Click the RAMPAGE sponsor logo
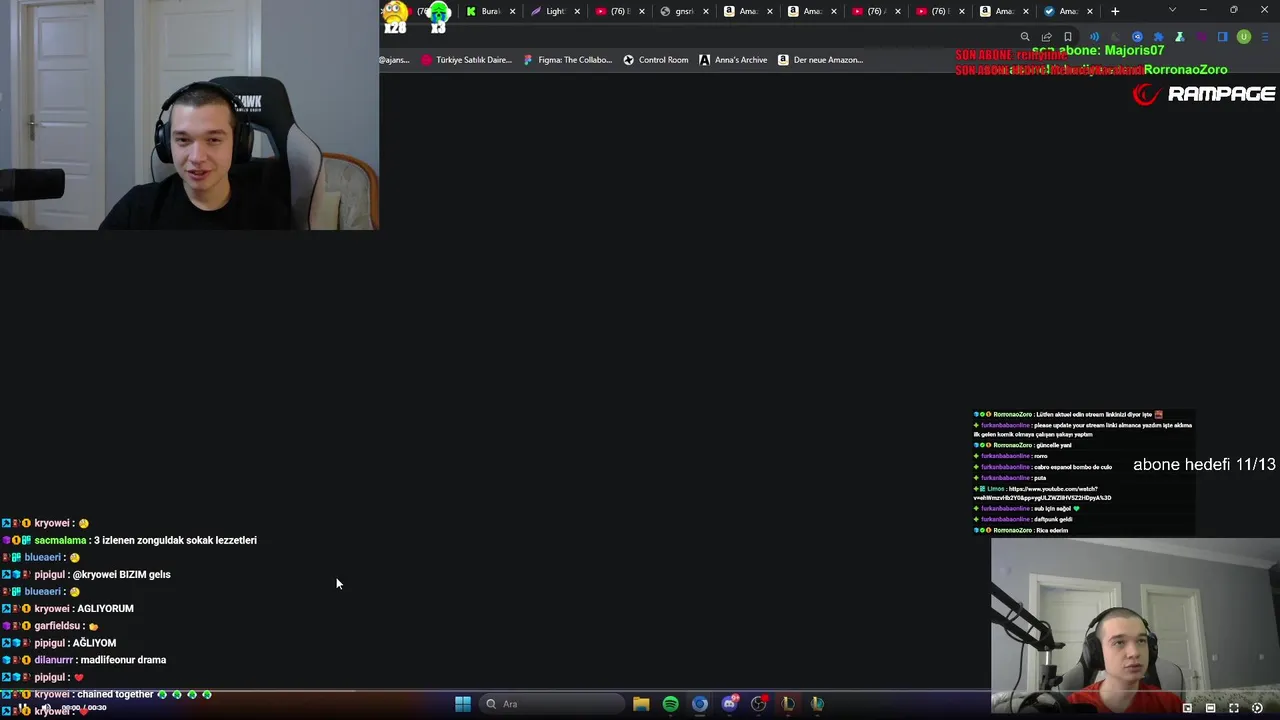The width and height of the screenshot is (1280, 720). [1204, 94]
